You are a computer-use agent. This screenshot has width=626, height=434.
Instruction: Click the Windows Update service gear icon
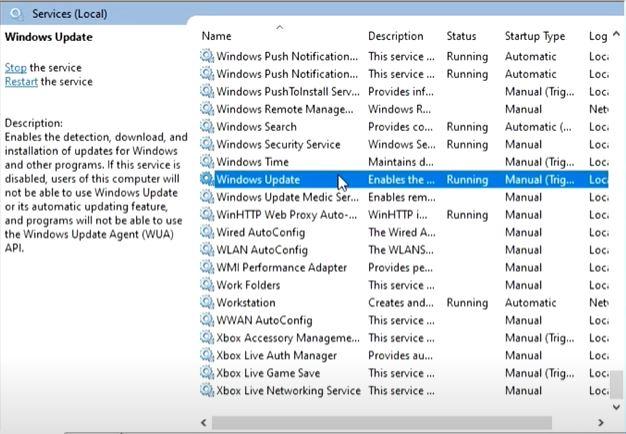click(x=207, y=179)
